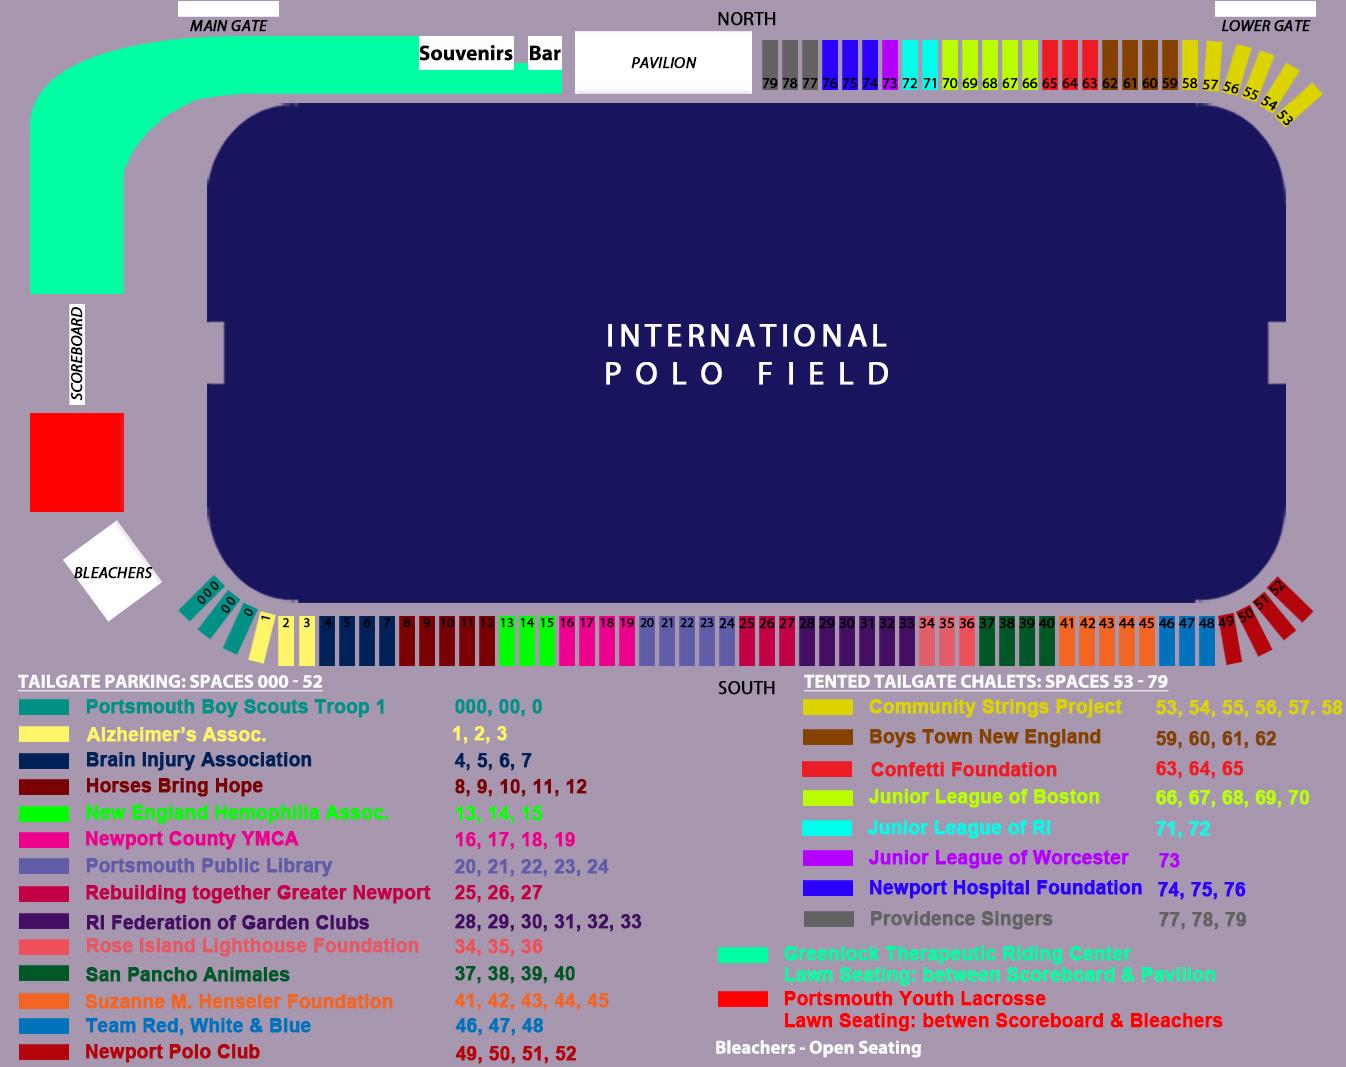Viewport: 1346px width, 1067px height.
Task: Click the Tailgate Parking: Spaces 000 - 52 heading
Action: tap(170, 682)
